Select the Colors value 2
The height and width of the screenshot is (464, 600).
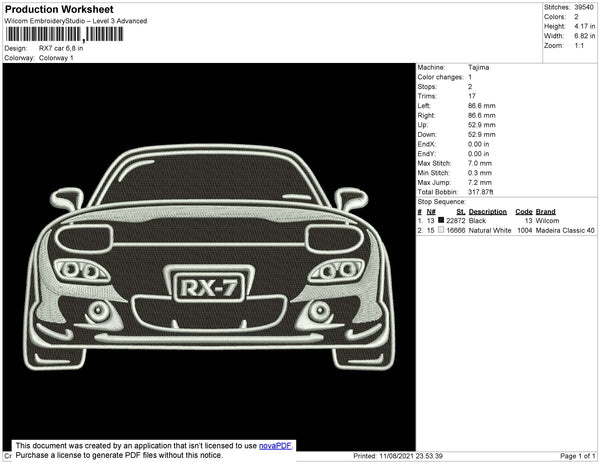(576, 17)
